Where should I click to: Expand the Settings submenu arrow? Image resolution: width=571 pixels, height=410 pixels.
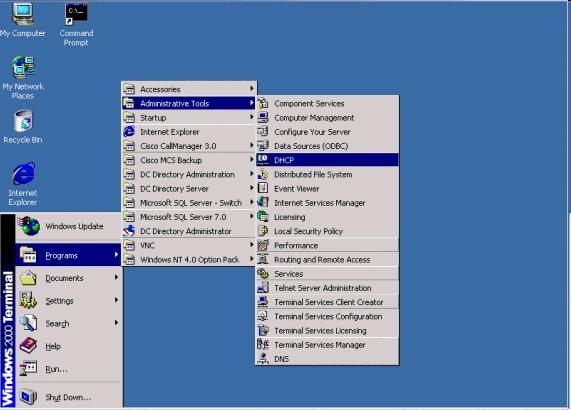[116, 300]
